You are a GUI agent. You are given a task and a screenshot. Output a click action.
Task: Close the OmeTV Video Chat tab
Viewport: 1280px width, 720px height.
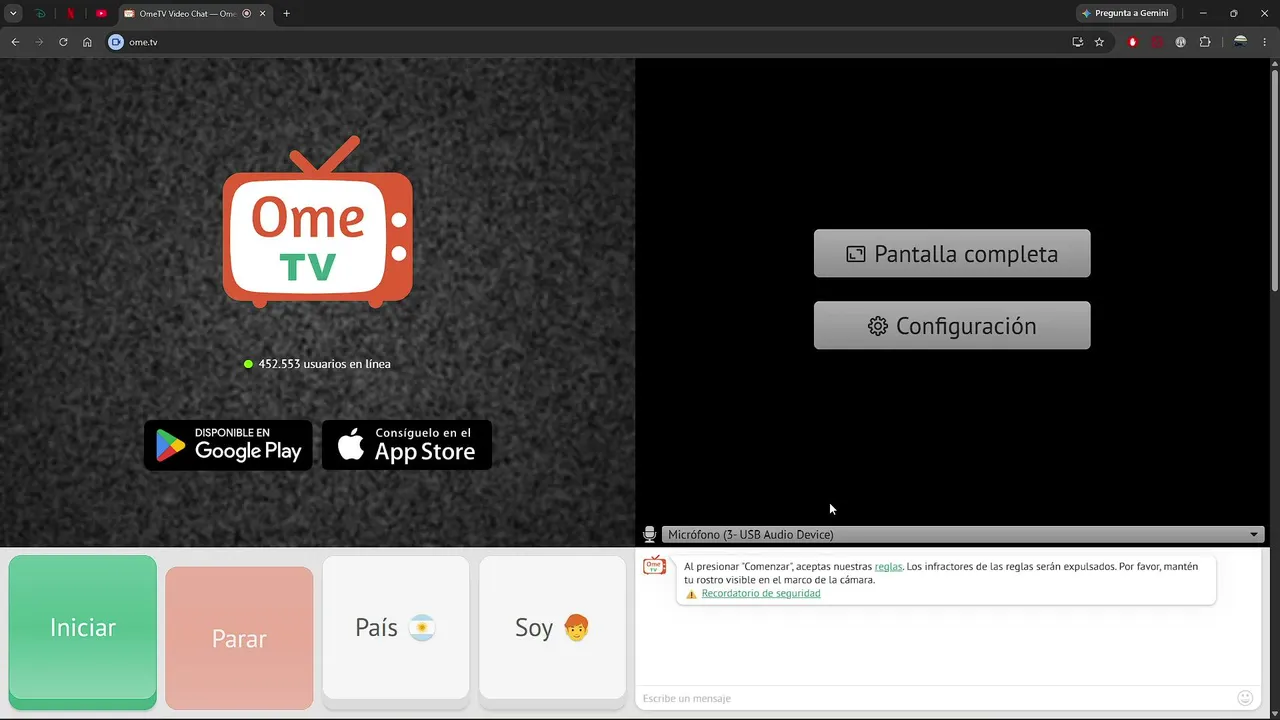pyautogui.click(x=263, y=14)
